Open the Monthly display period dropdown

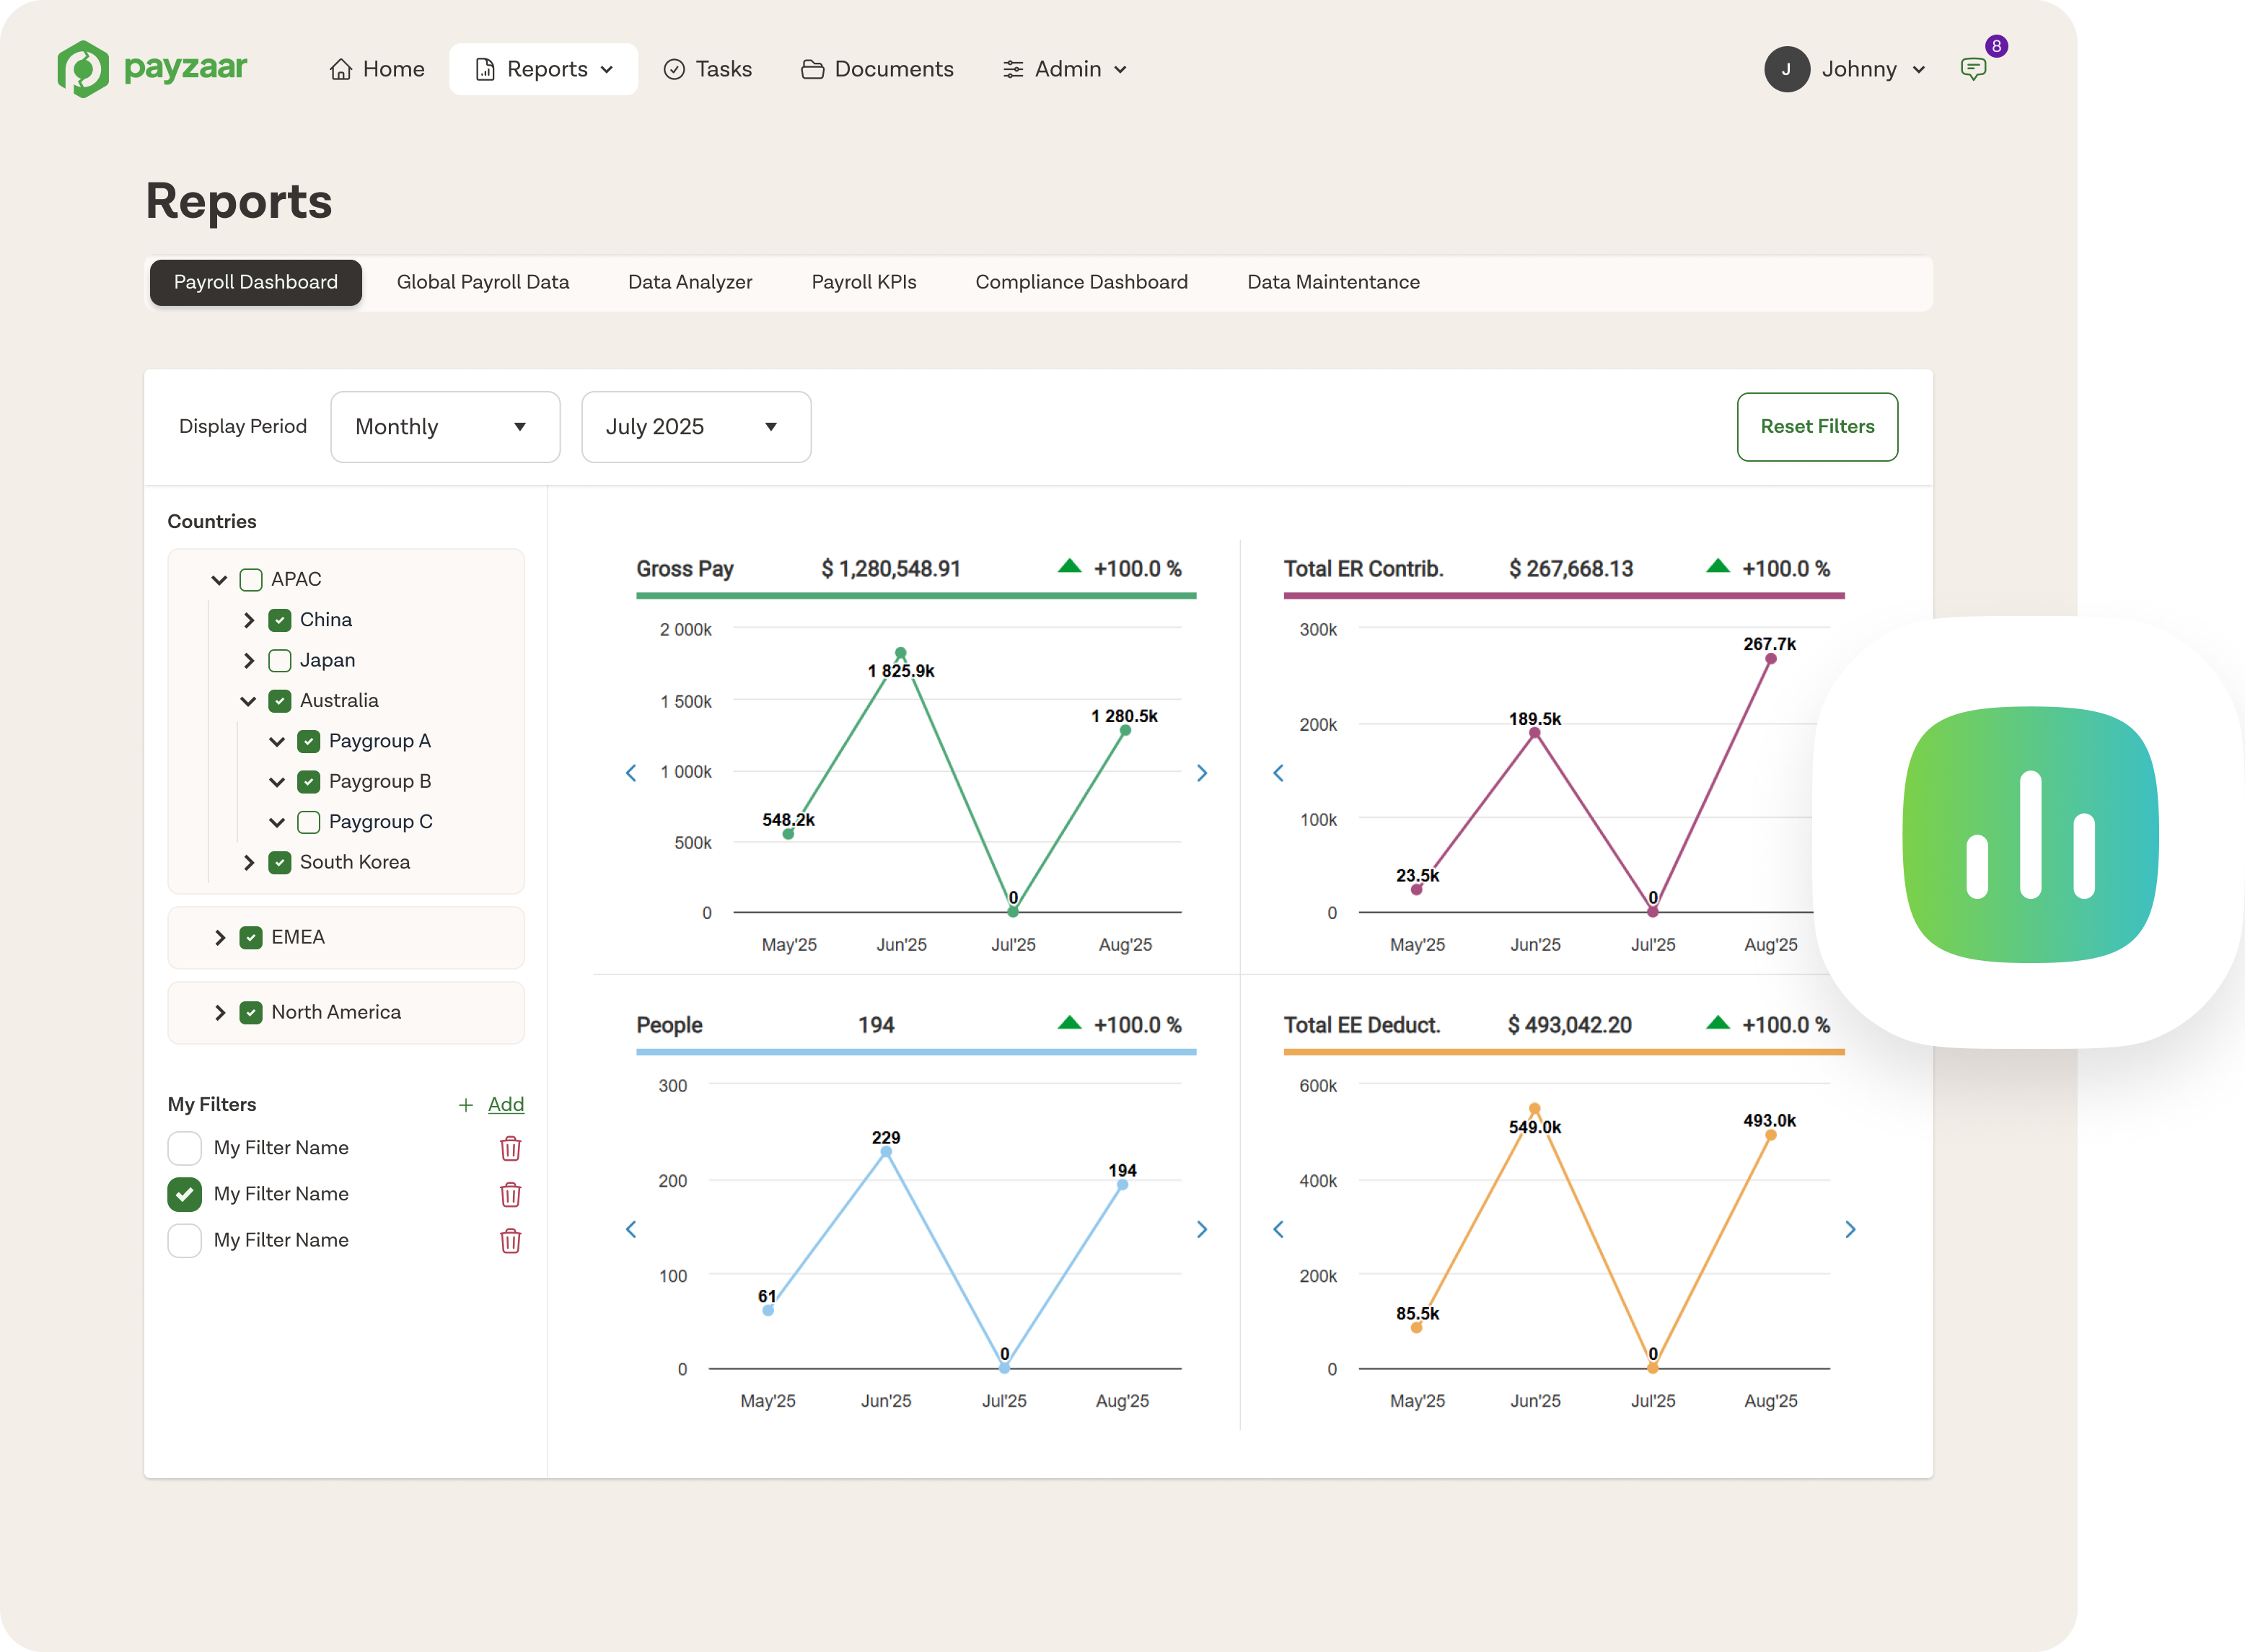(445, 427)
